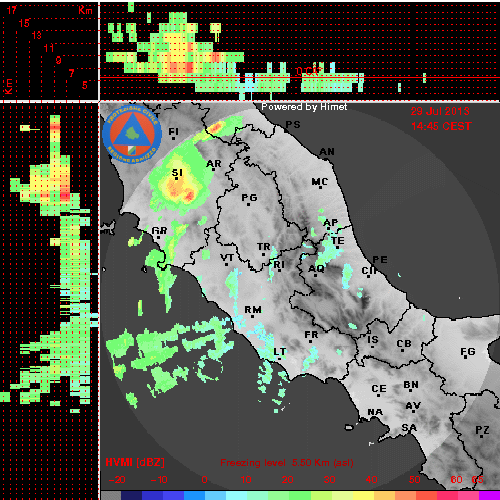Click the 40 dBZ scale value
Image resolution: width=500 pixels, height=500 pixels.
371,480
